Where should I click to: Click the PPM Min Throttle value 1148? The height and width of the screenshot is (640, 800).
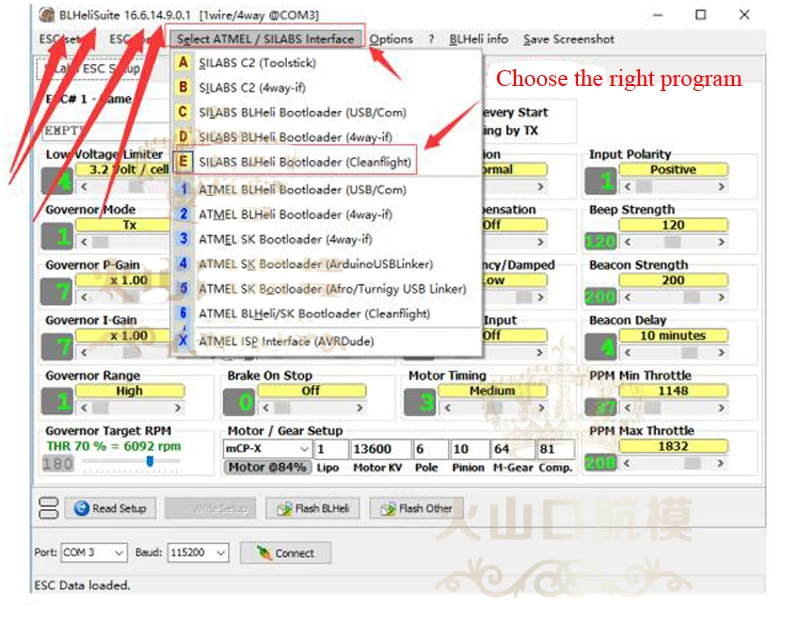(673, 391)
